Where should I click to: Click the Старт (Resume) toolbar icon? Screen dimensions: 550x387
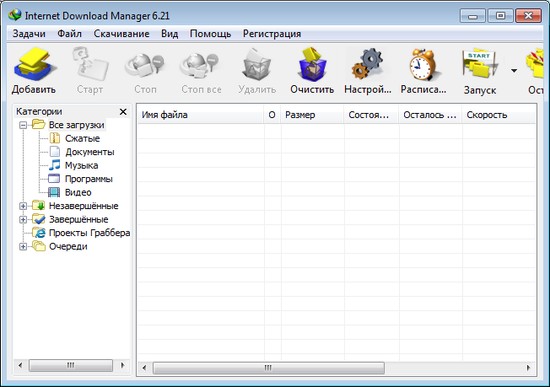90,65
